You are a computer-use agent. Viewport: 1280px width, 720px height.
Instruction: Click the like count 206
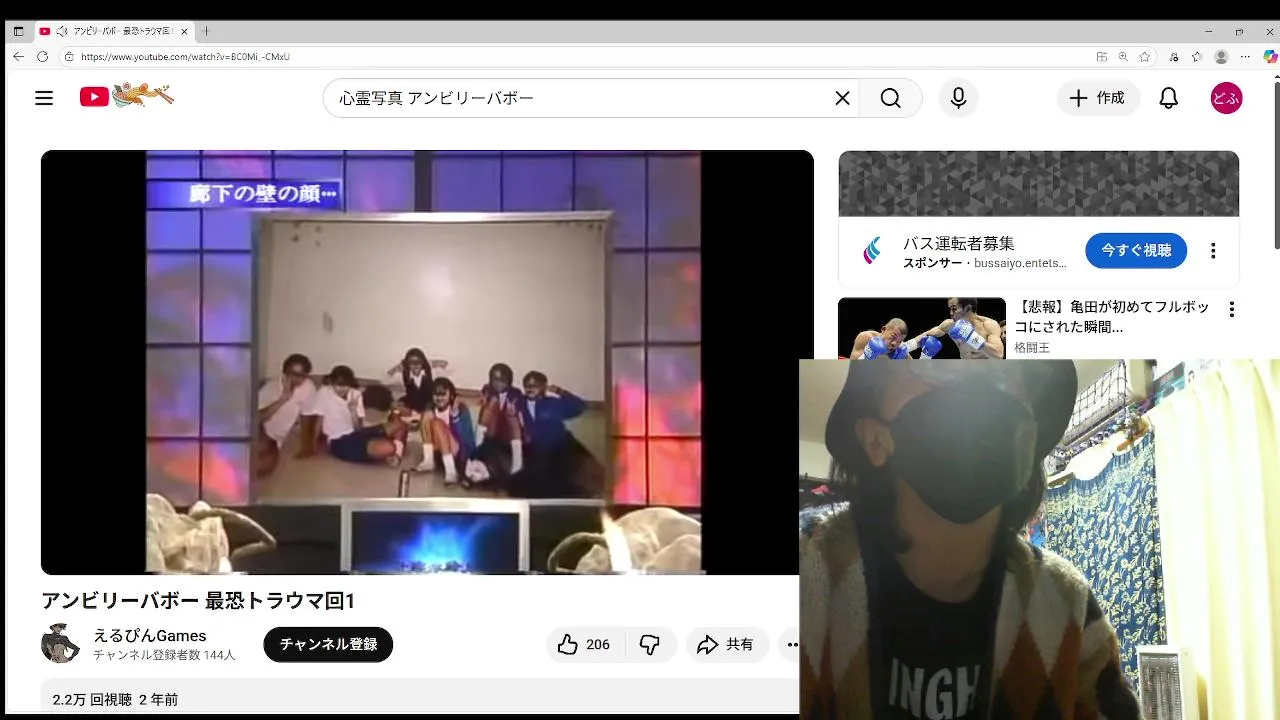point(598,645)
